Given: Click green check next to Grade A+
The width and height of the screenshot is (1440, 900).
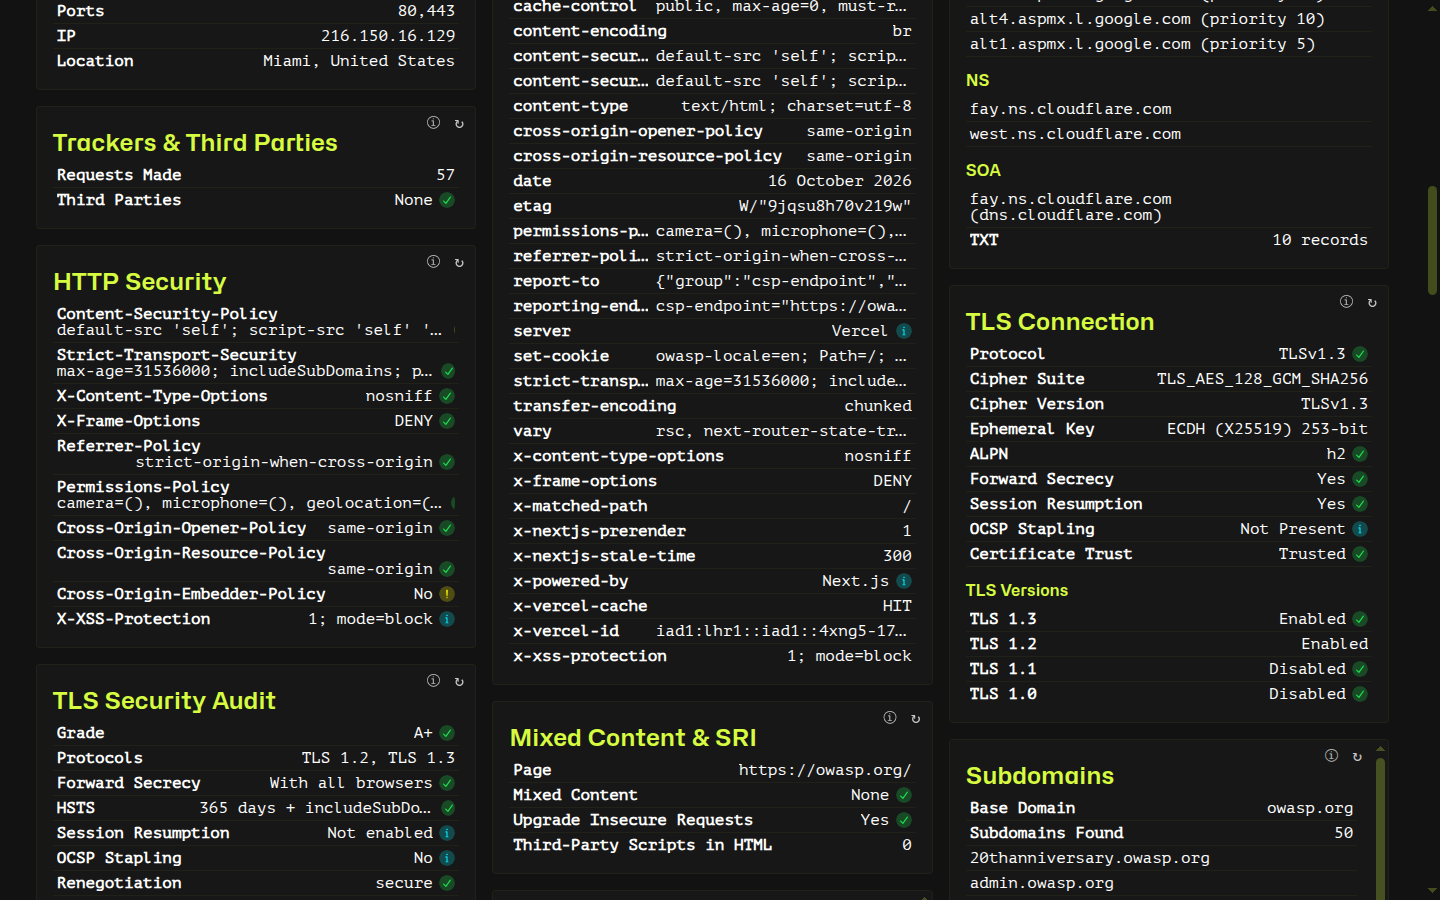Looking at the screenshot, I should pyautogui.click(x=447, y=733).
